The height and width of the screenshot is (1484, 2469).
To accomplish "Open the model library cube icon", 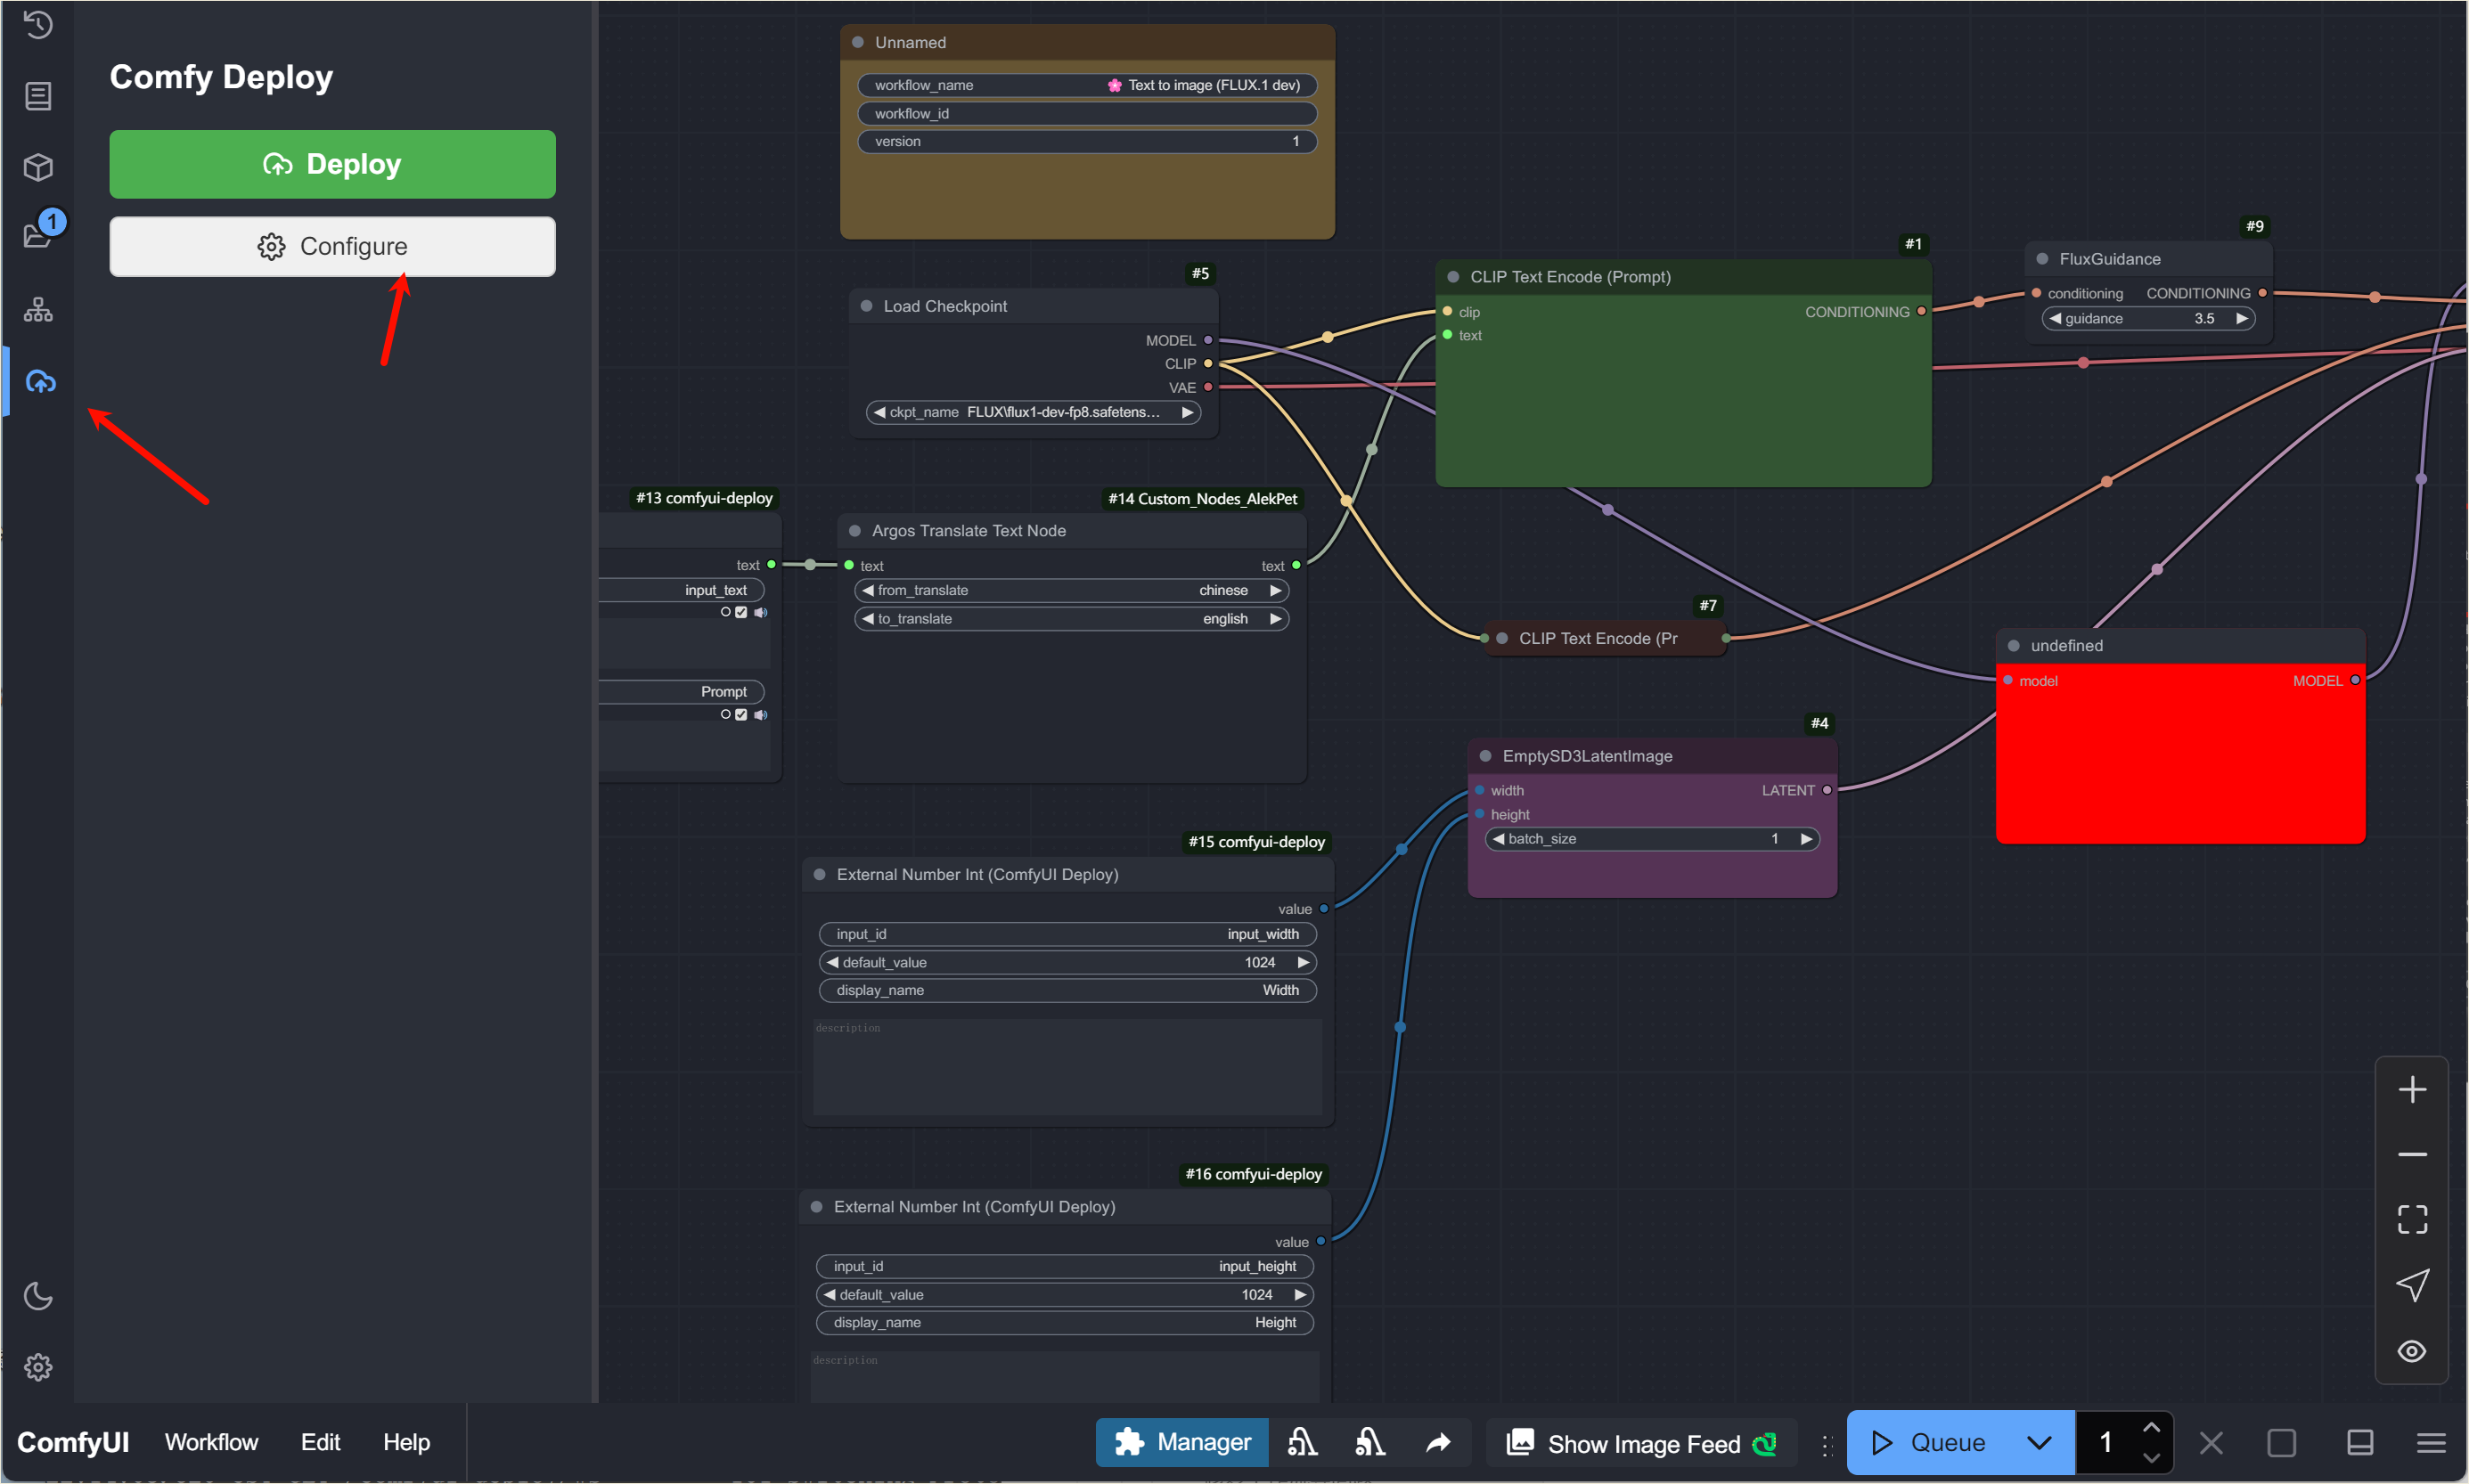I will 38,167.
